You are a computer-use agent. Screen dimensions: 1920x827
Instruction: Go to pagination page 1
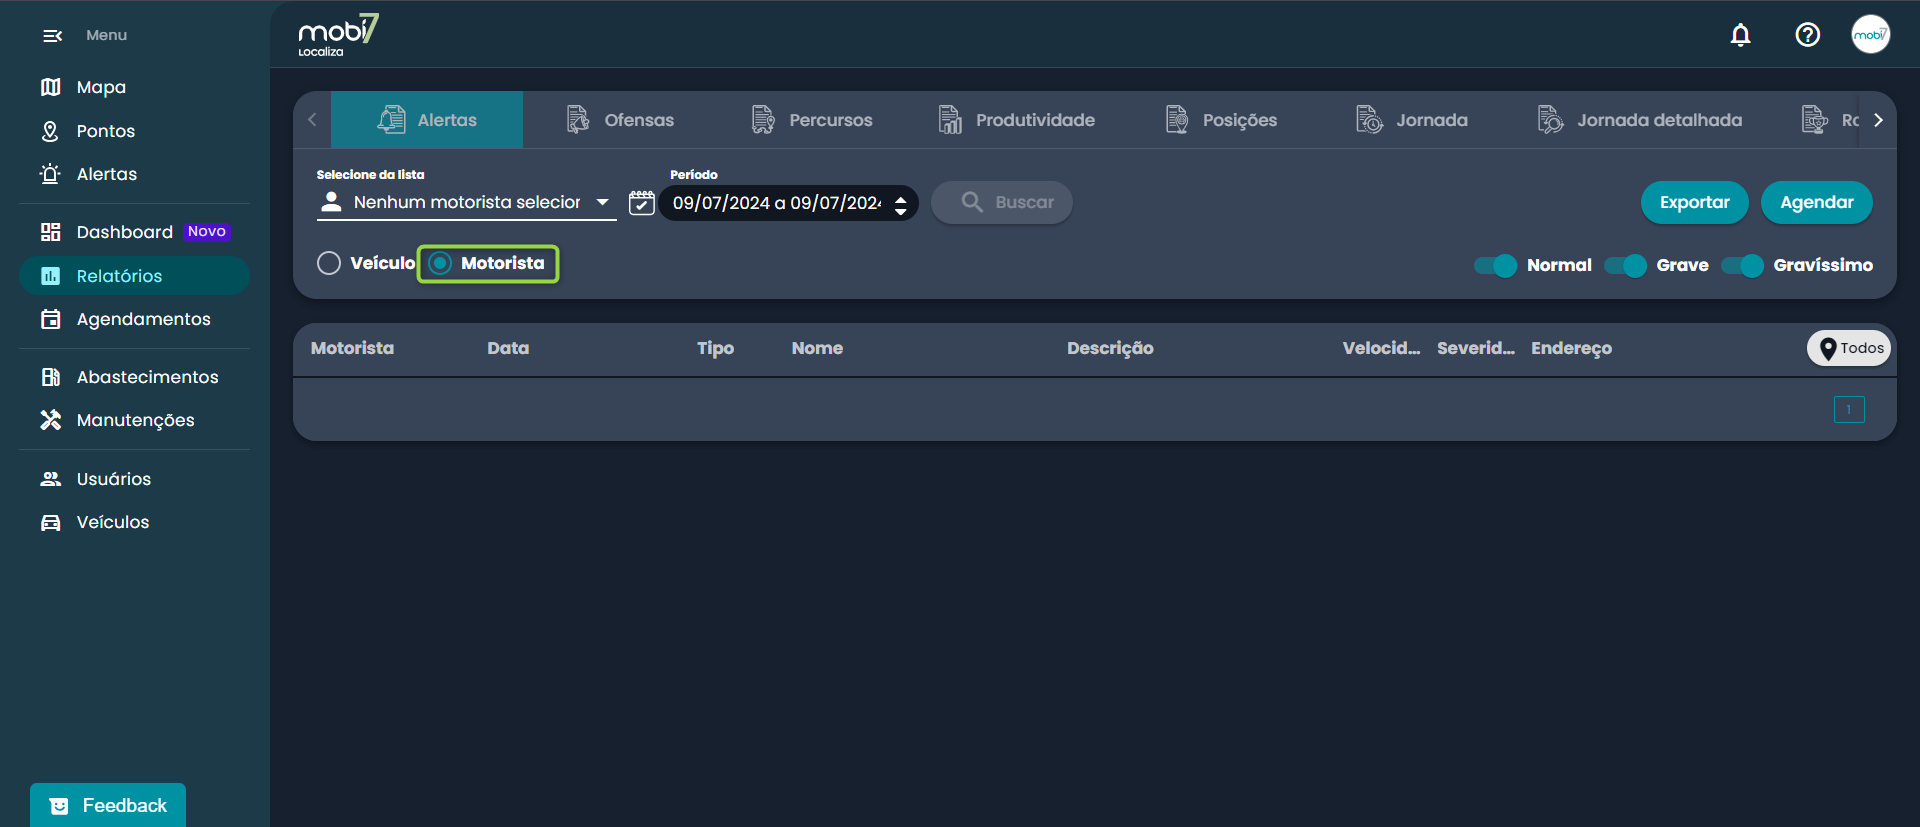pyautogui.click(x=1849, y=410)
